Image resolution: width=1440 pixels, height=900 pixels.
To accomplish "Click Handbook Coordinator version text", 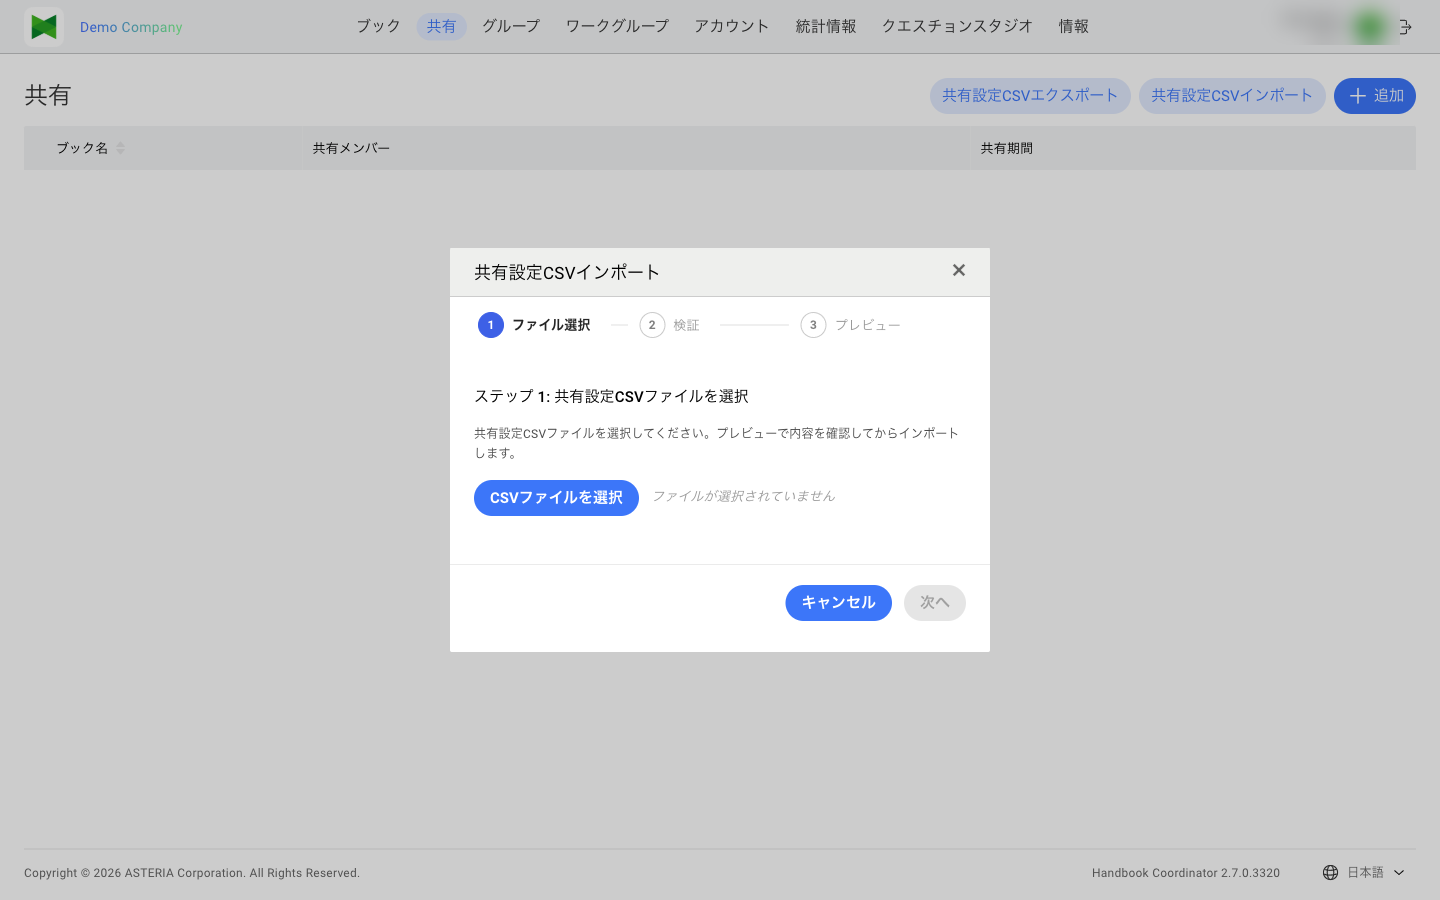I will point(1186,873).
